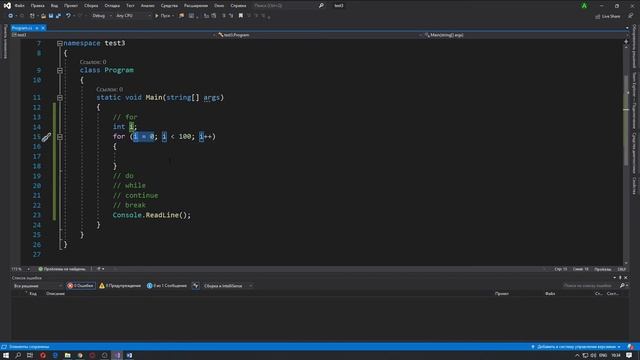Pin the Program.cs tab
This screenshot has height=360, width=640.
tap(36, 28)
